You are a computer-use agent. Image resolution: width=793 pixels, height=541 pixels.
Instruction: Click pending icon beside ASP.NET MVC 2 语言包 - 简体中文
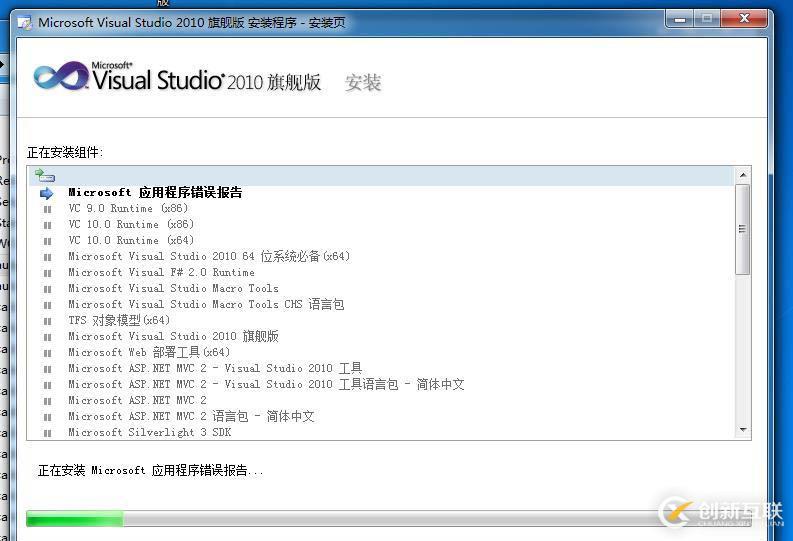click(48, 417)
